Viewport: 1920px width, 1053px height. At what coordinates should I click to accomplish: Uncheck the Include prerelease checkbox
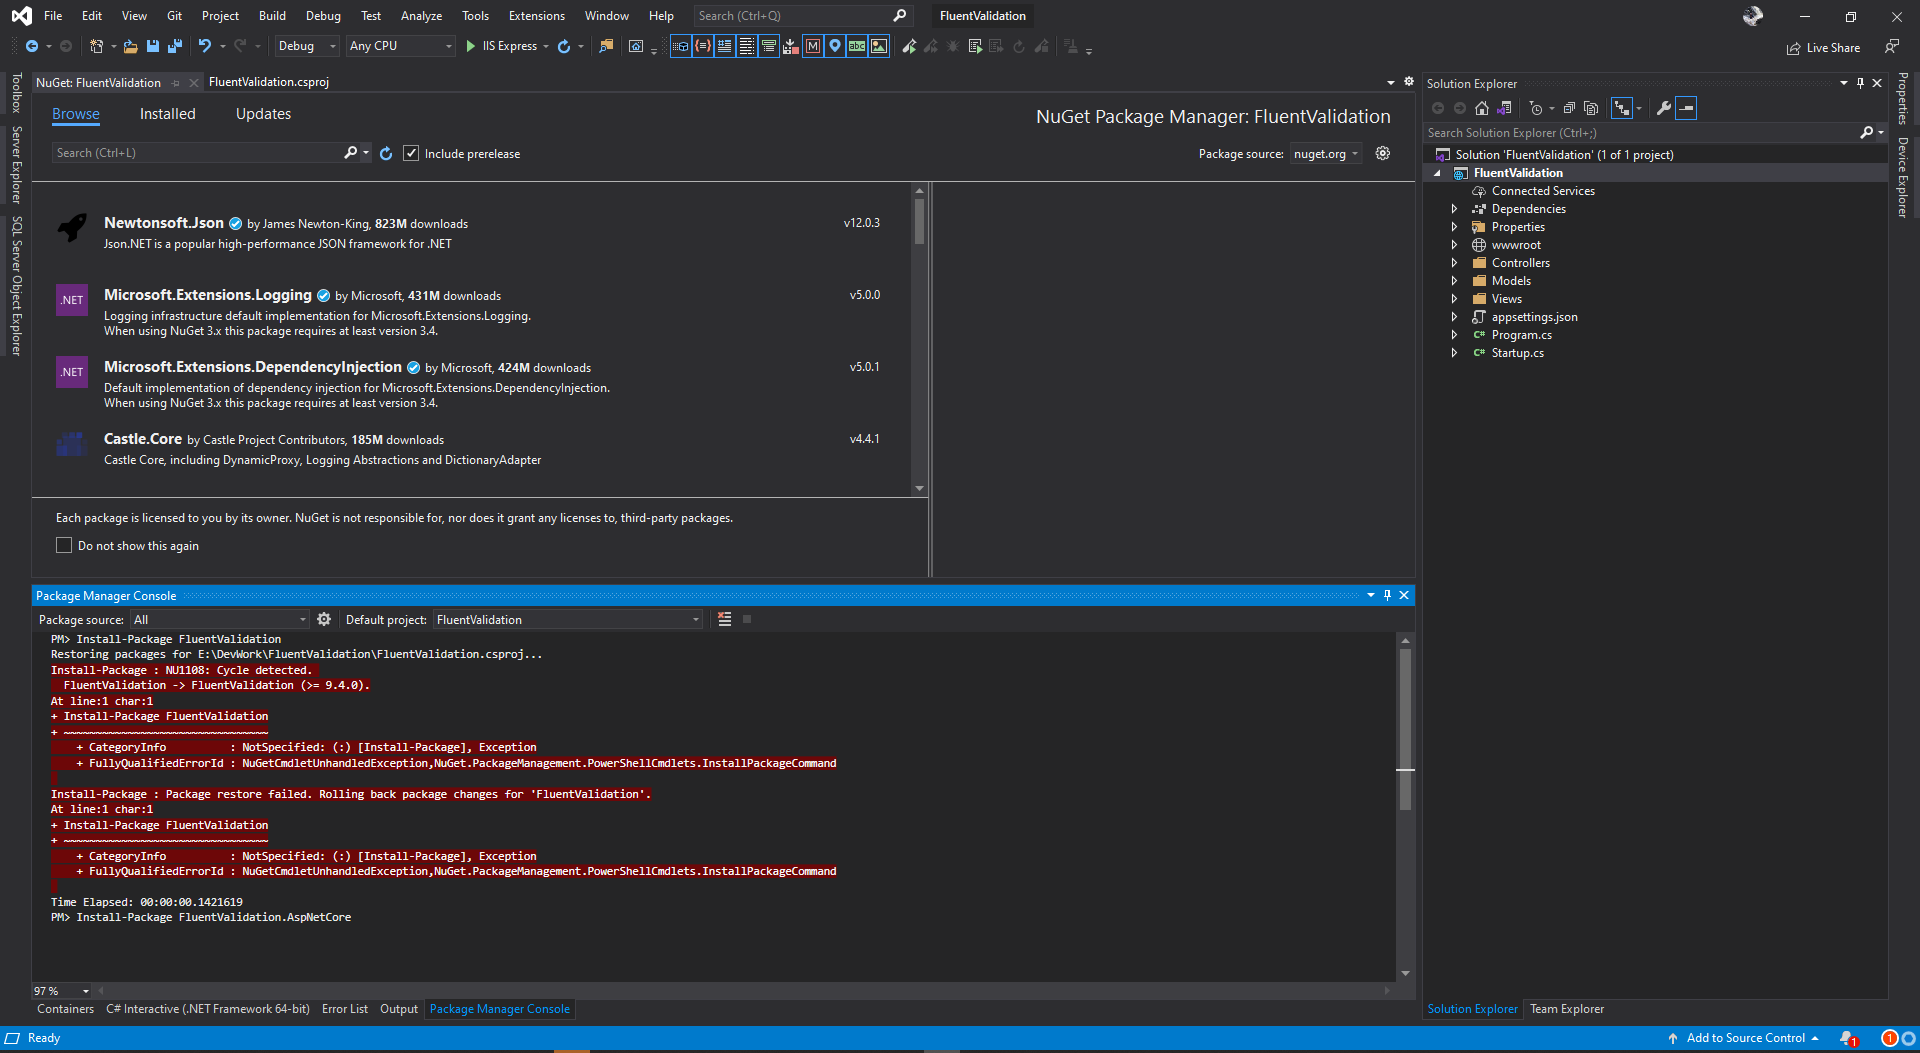(411, 153)
